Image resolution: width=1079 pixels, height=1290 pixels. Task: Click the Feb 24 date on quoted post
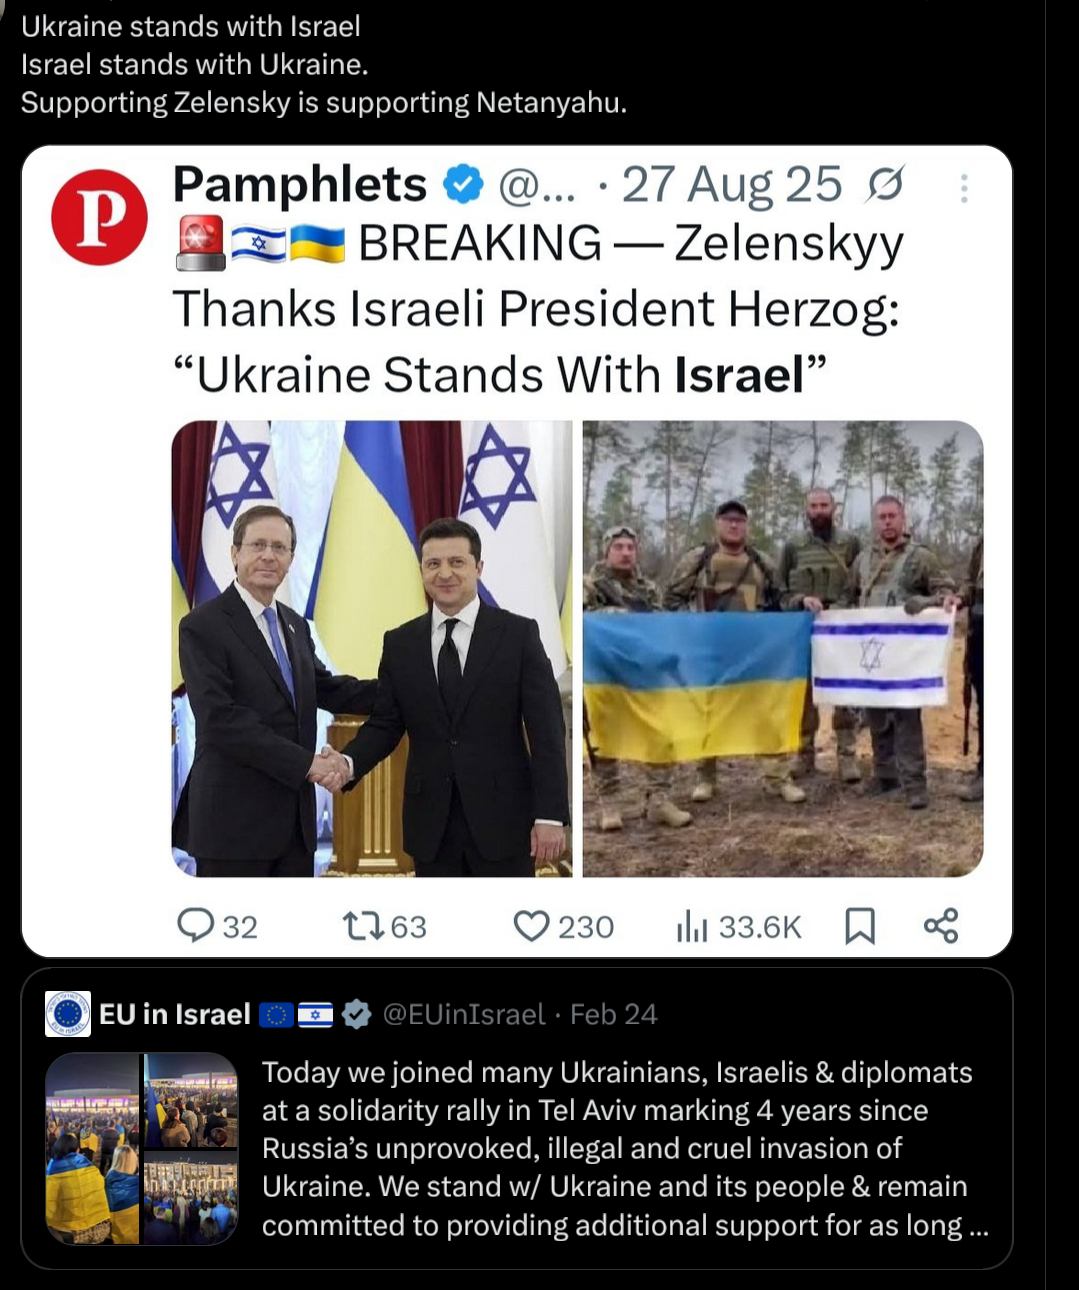614,1014
